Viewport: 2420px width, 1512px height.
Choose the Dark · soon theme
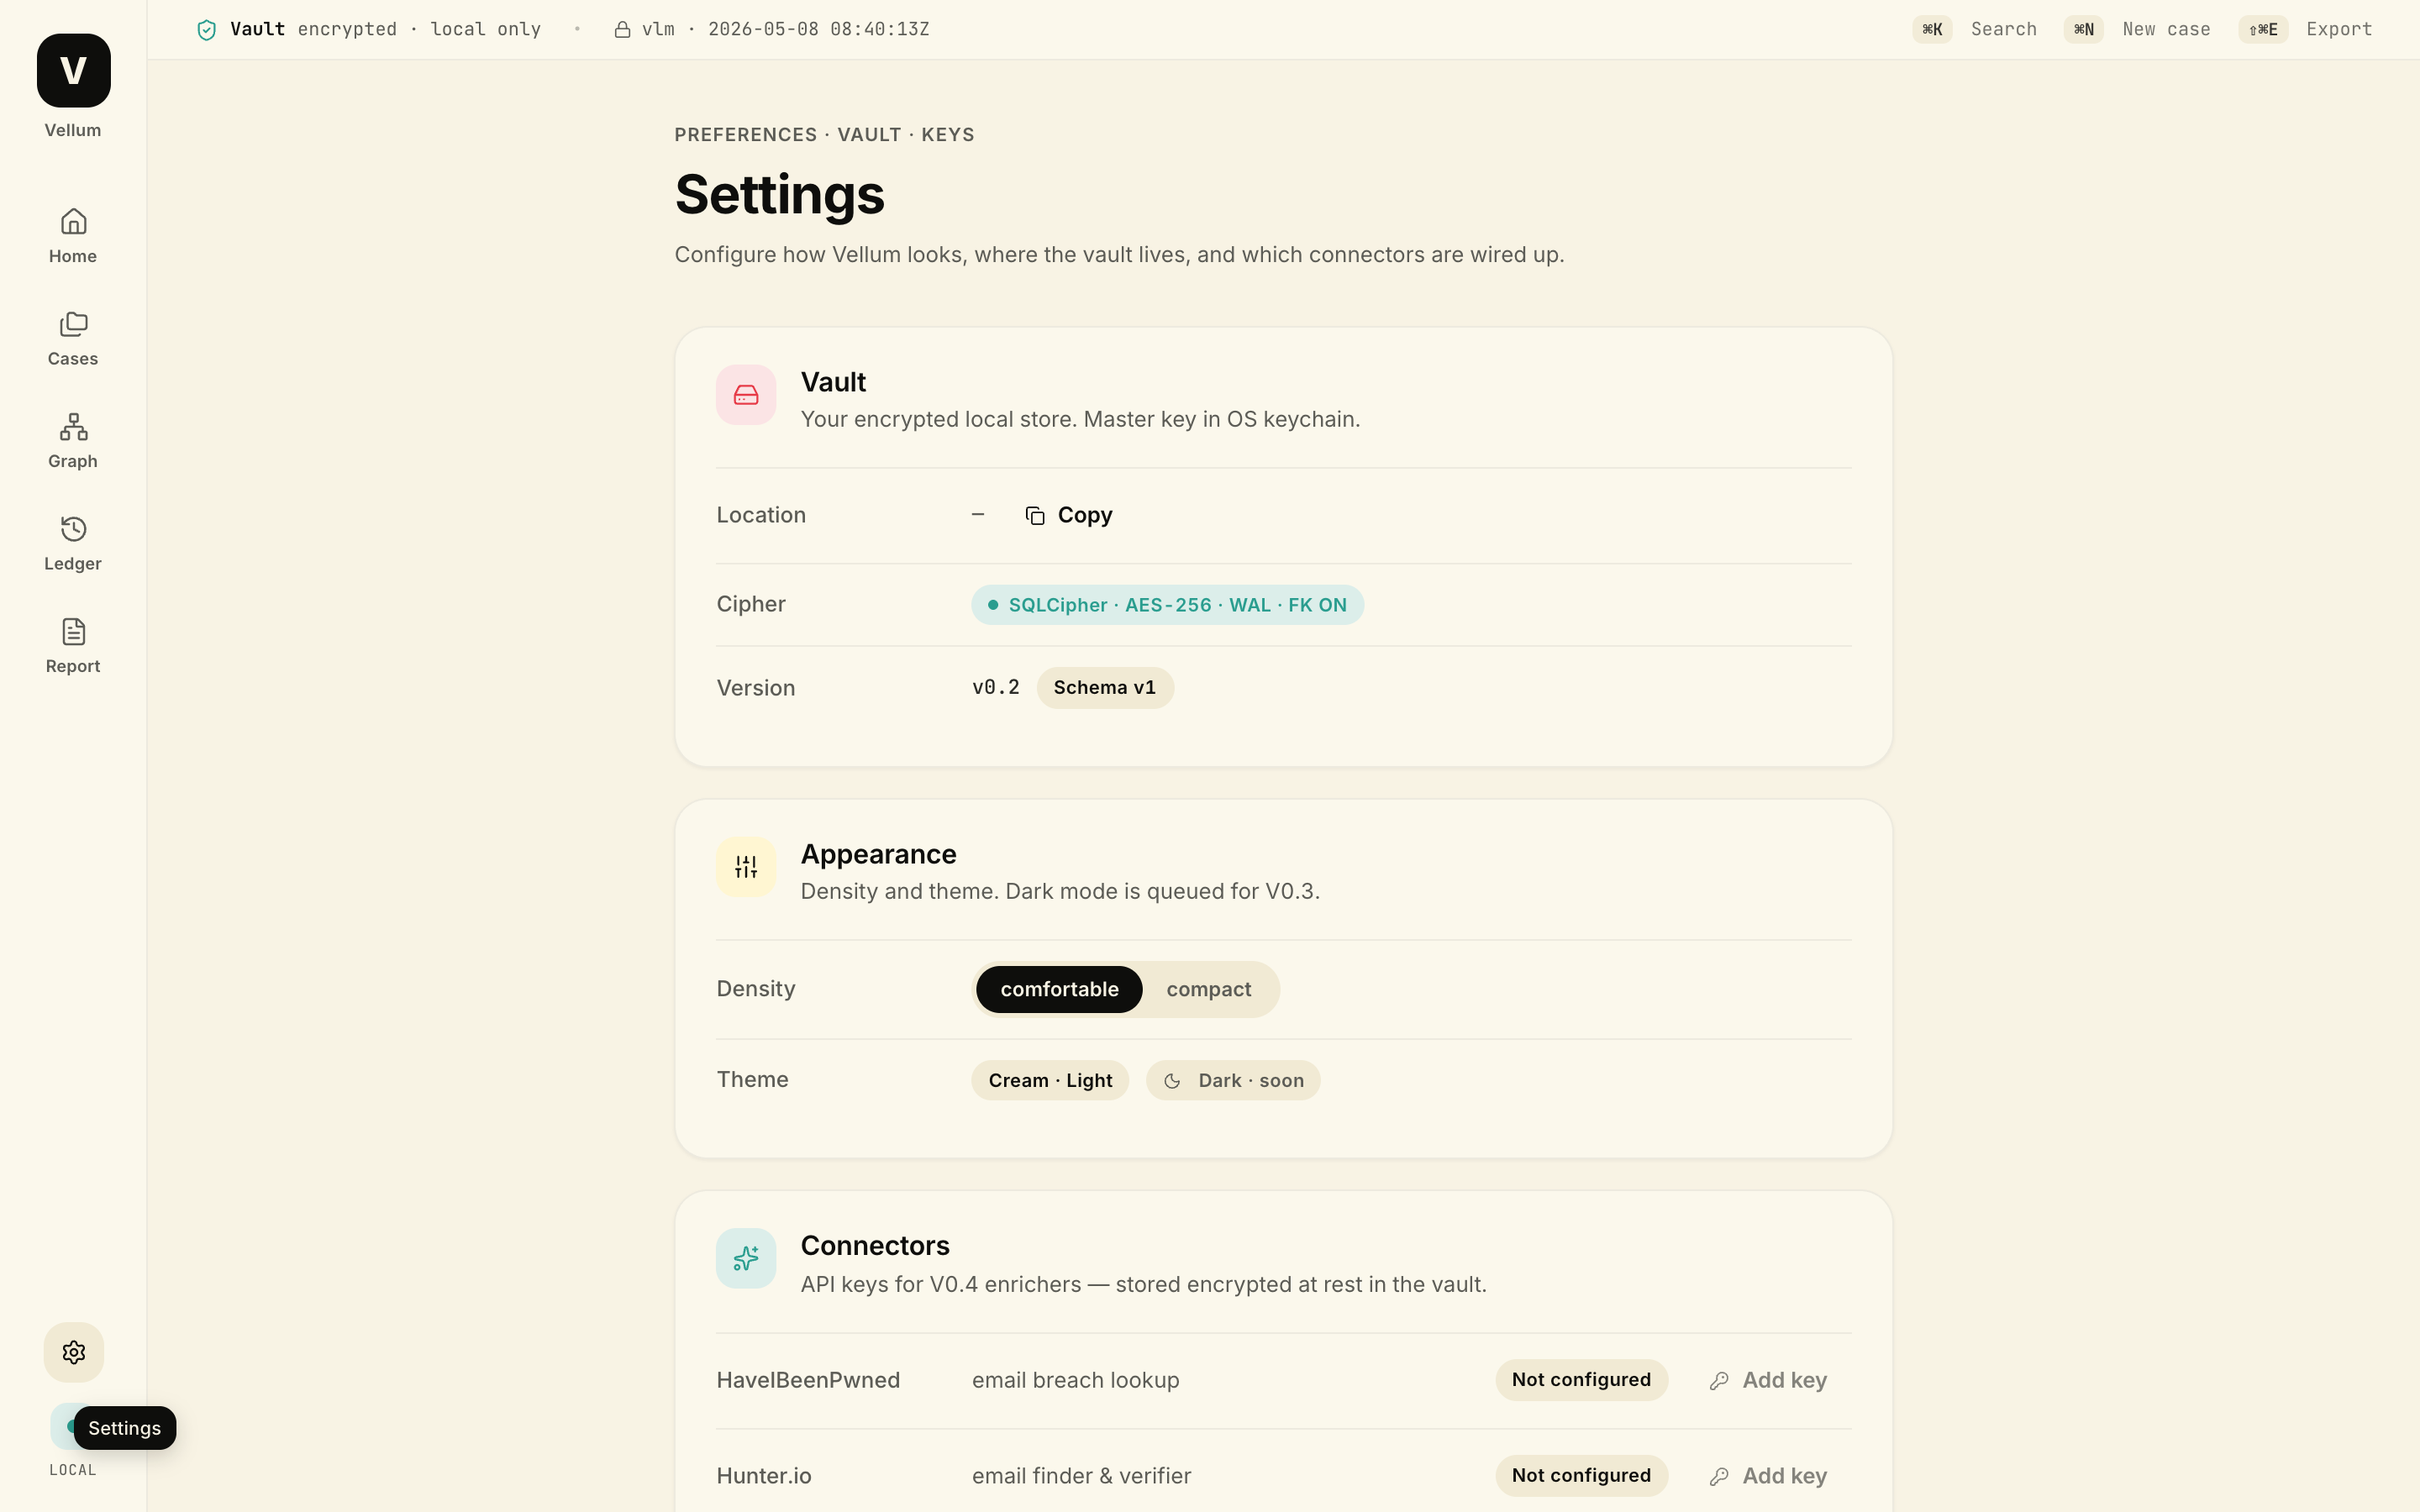coord(1233,1080)
